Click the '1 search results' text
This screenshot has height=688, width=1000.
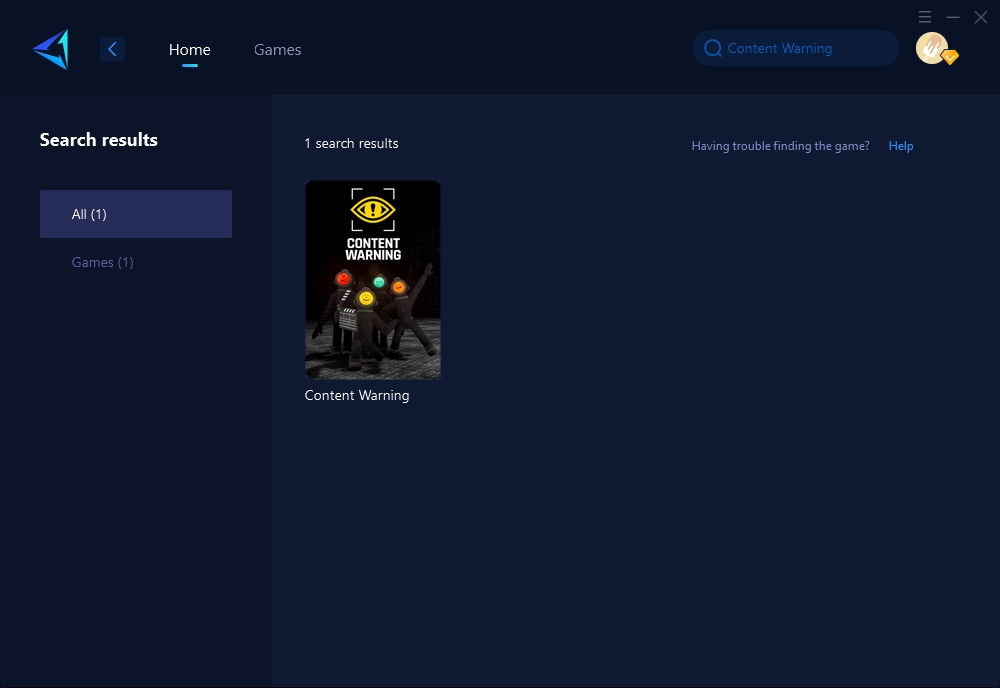(x=351, y=143)
